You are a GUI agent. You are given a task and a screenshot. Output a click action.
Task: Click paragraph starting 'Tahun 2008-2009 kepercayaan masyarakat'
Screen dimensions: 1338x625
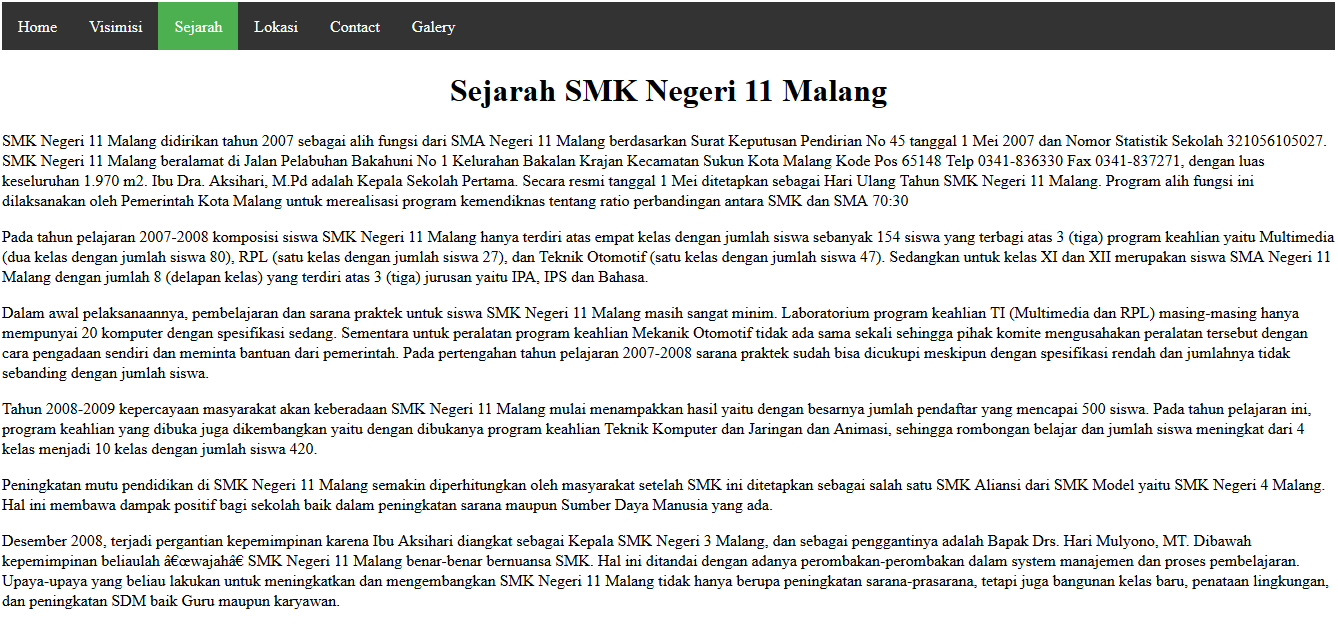(x=668, y=429)
